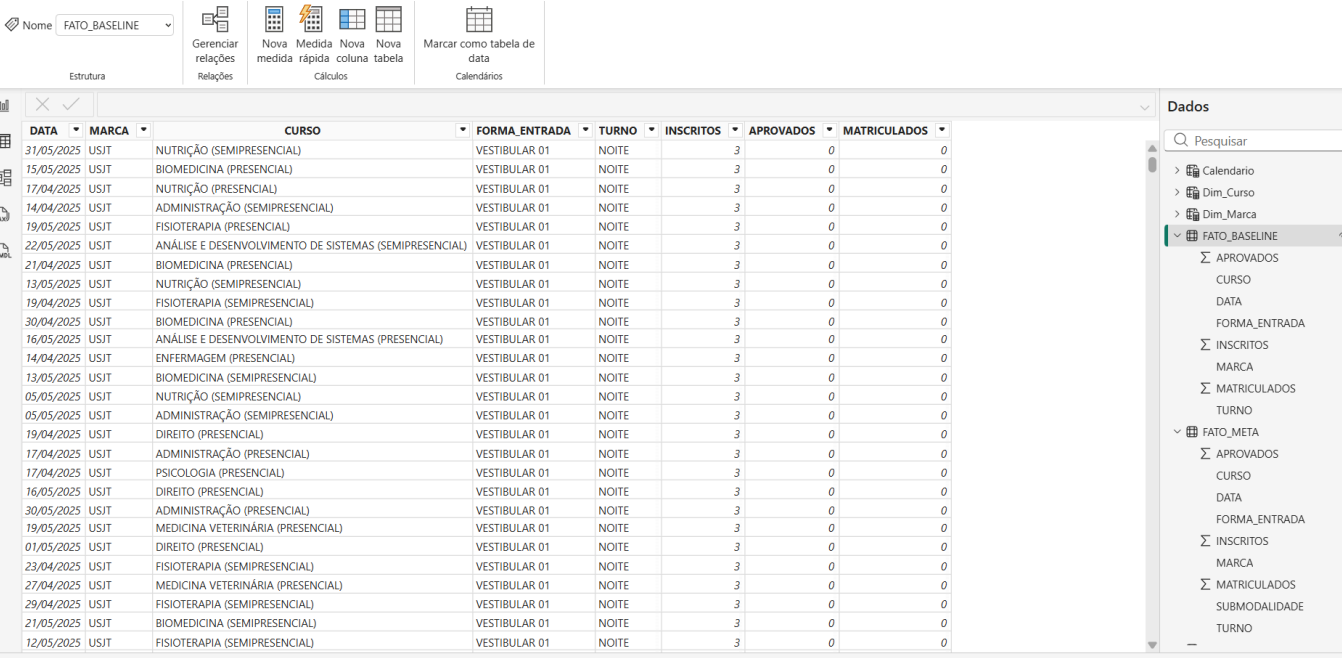Click date cell 27/04/2025
Image resolution: width=1342 pixels, height=658 pixels.
click(53, 585)
